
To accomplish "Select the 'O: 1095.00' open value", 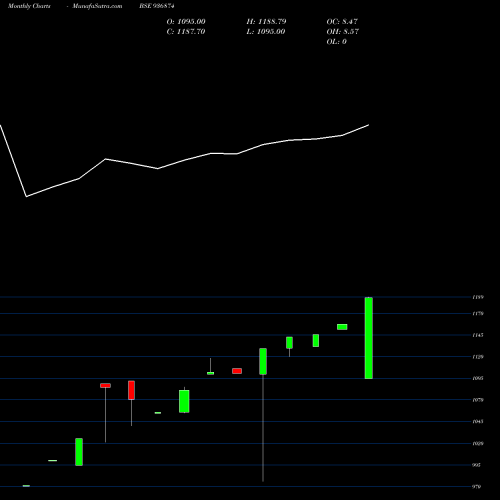I will coord(186,22).
